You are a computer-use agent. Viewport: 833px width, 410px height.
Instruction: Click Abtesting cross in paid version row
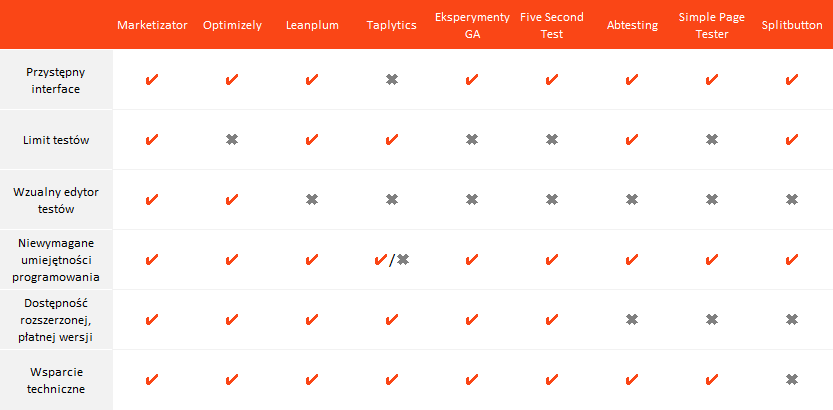(x=632, y=320)
